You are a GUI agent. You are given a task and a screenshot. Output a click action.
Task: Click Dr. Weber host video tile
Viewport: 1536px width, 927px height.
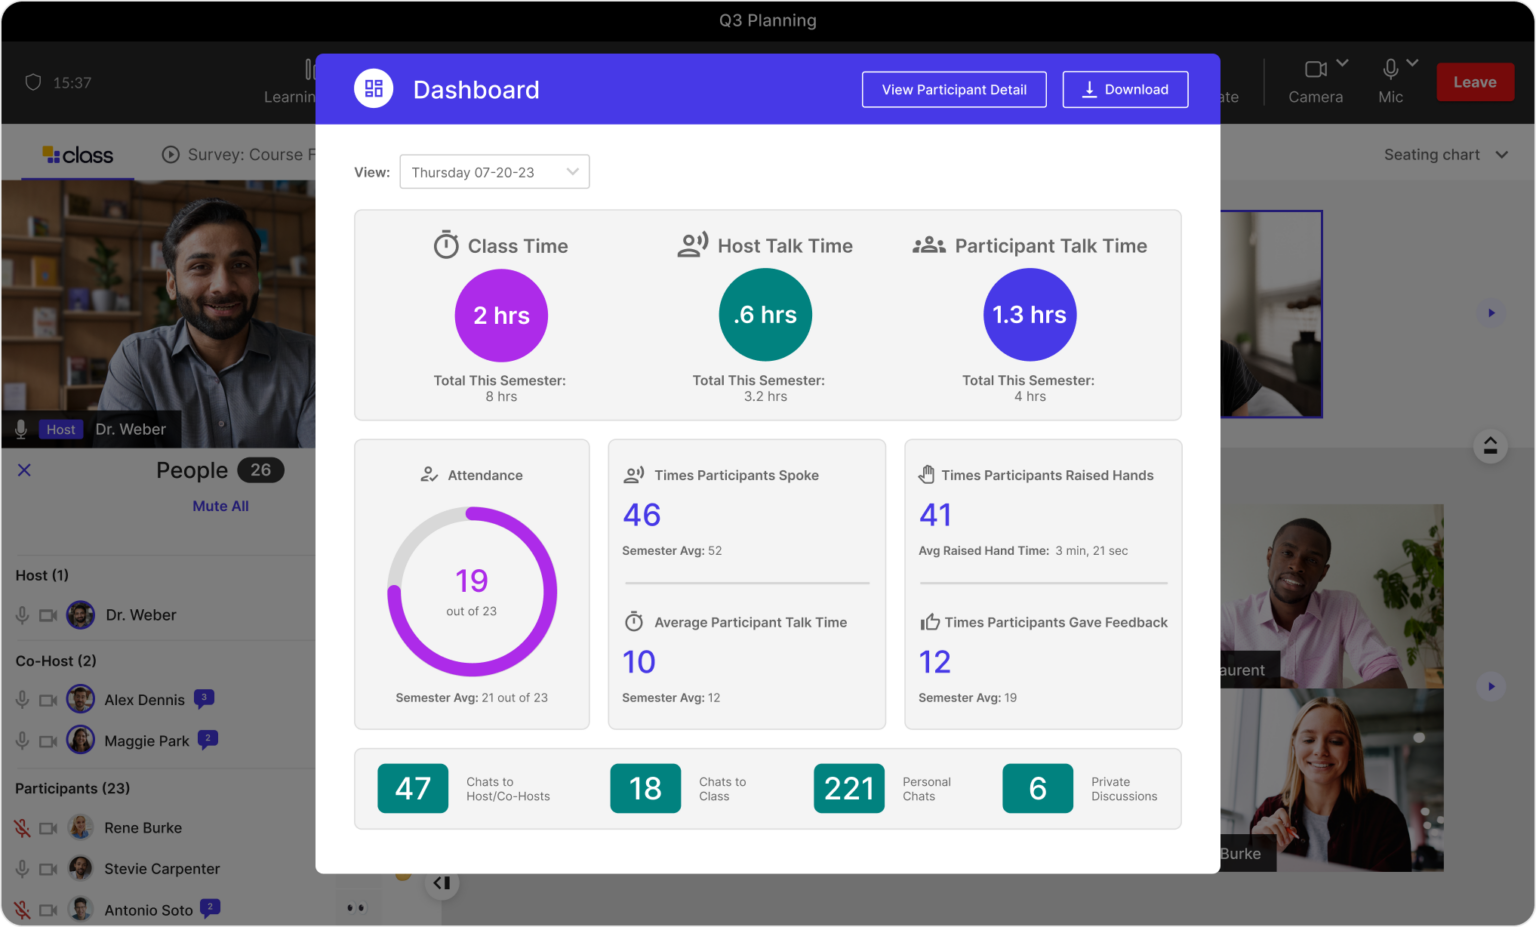(158, 314)
